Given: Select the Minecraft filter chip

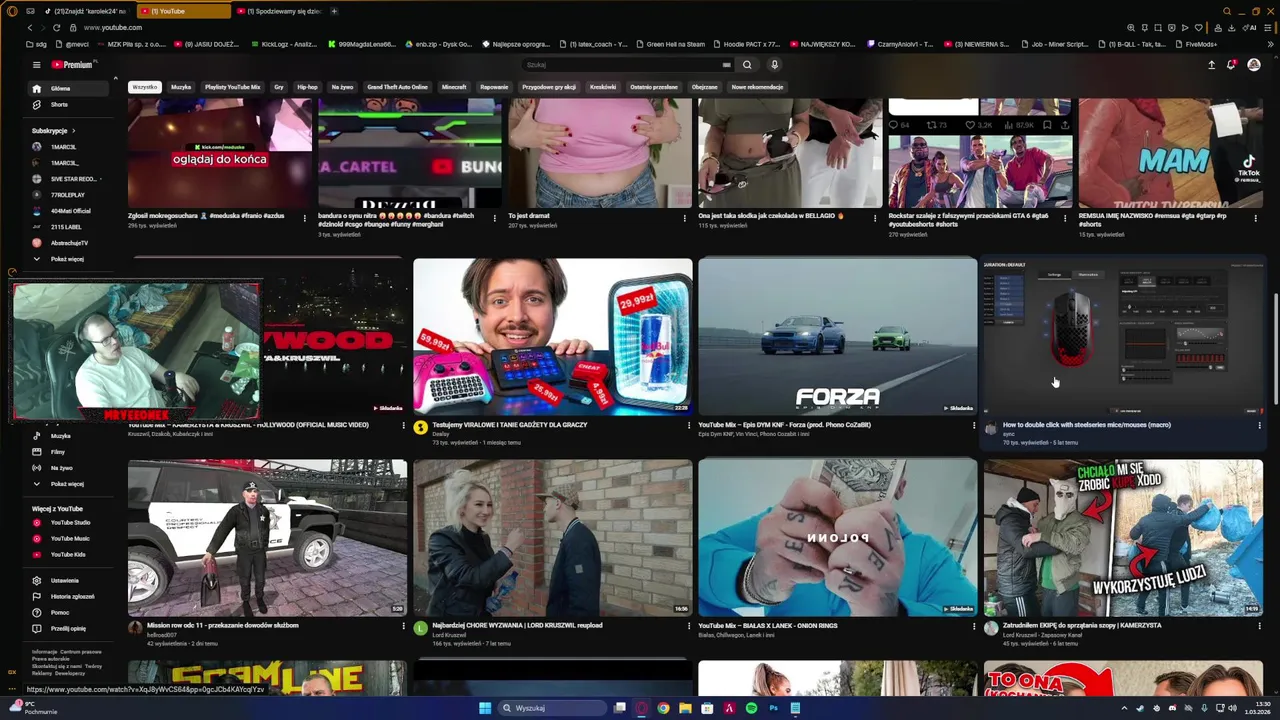Looking at the screenshot, I should point(454,87).
